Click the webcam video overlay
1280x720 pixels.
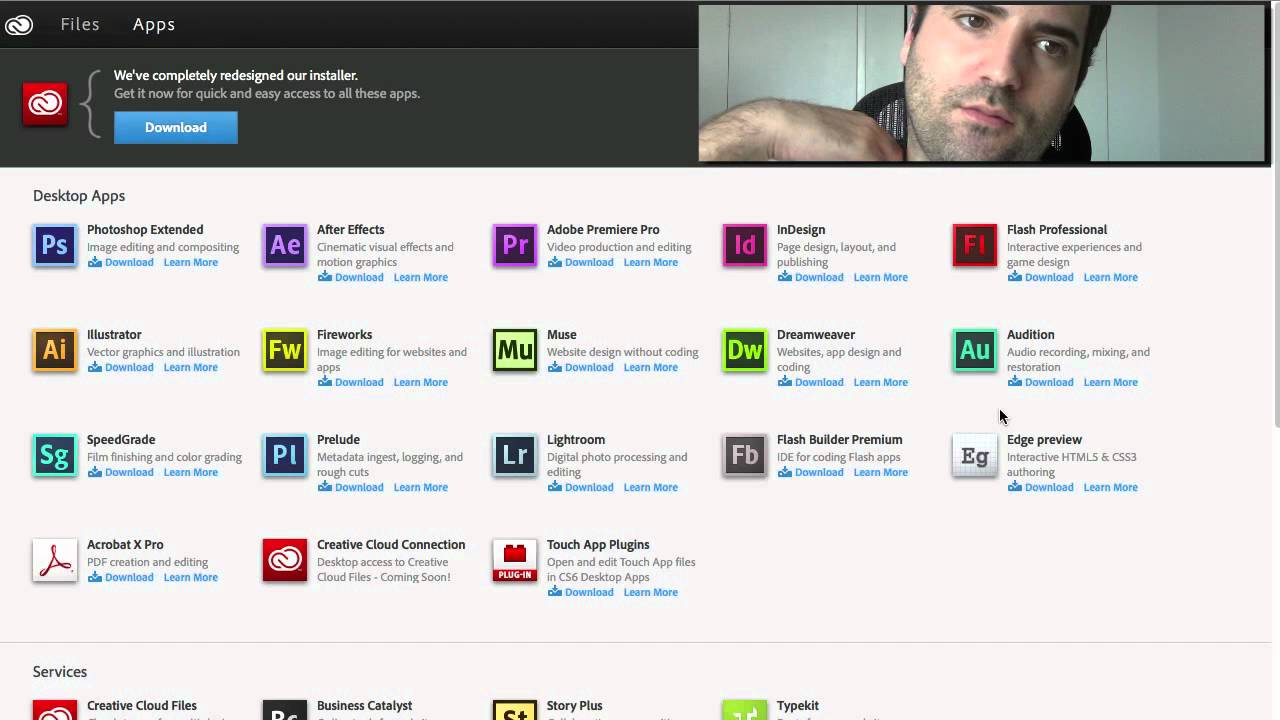(983, 83)
